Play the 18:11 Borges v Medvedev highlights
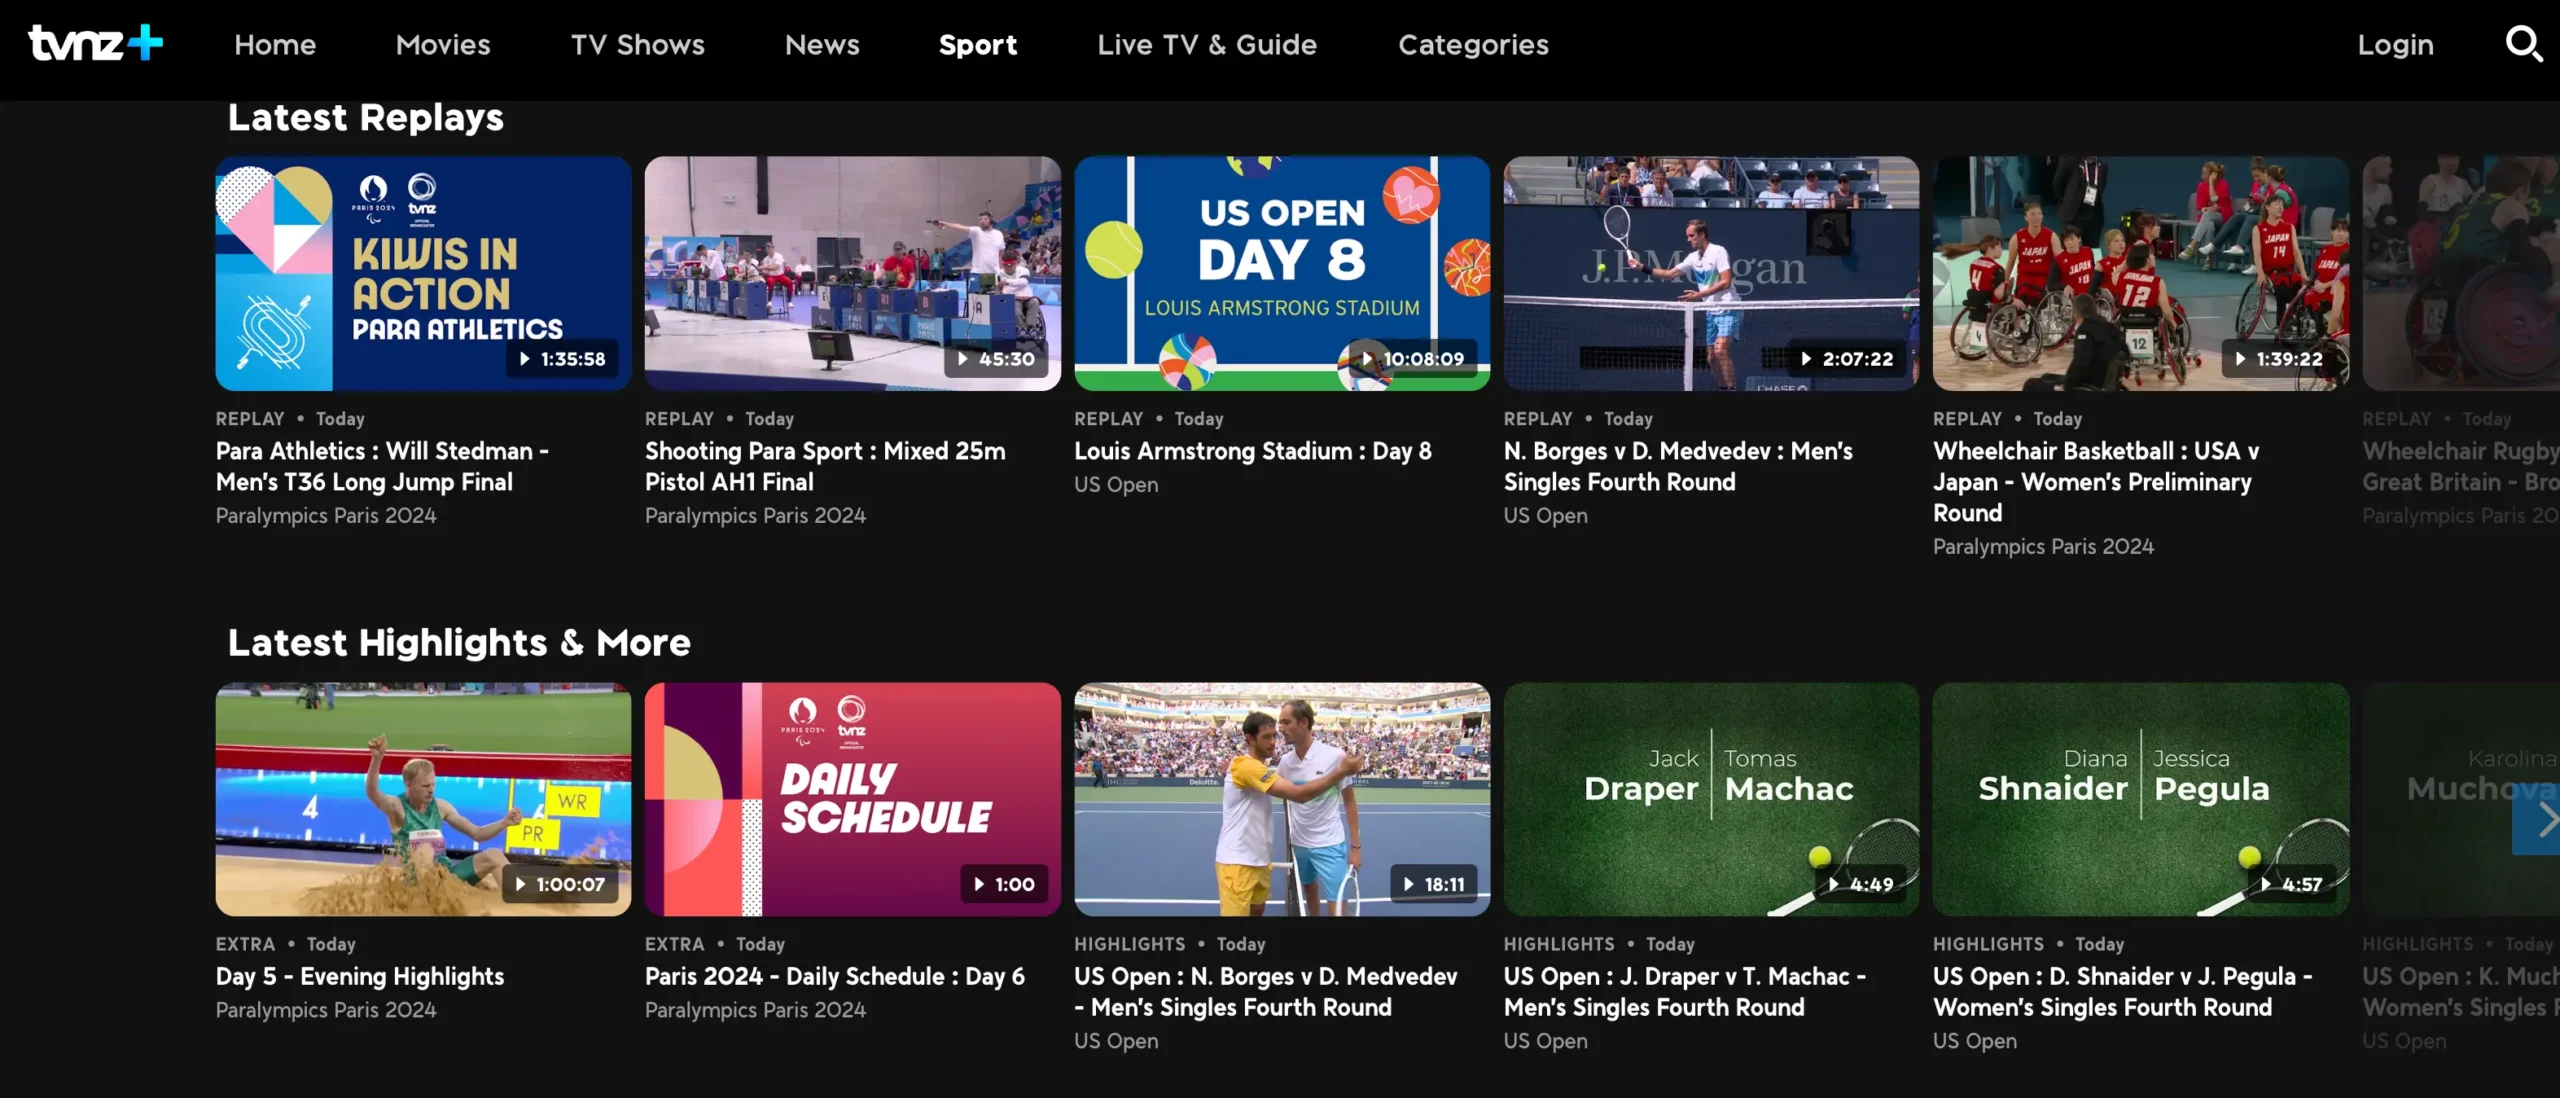 pyautogui.click(x=1434, y=884)
